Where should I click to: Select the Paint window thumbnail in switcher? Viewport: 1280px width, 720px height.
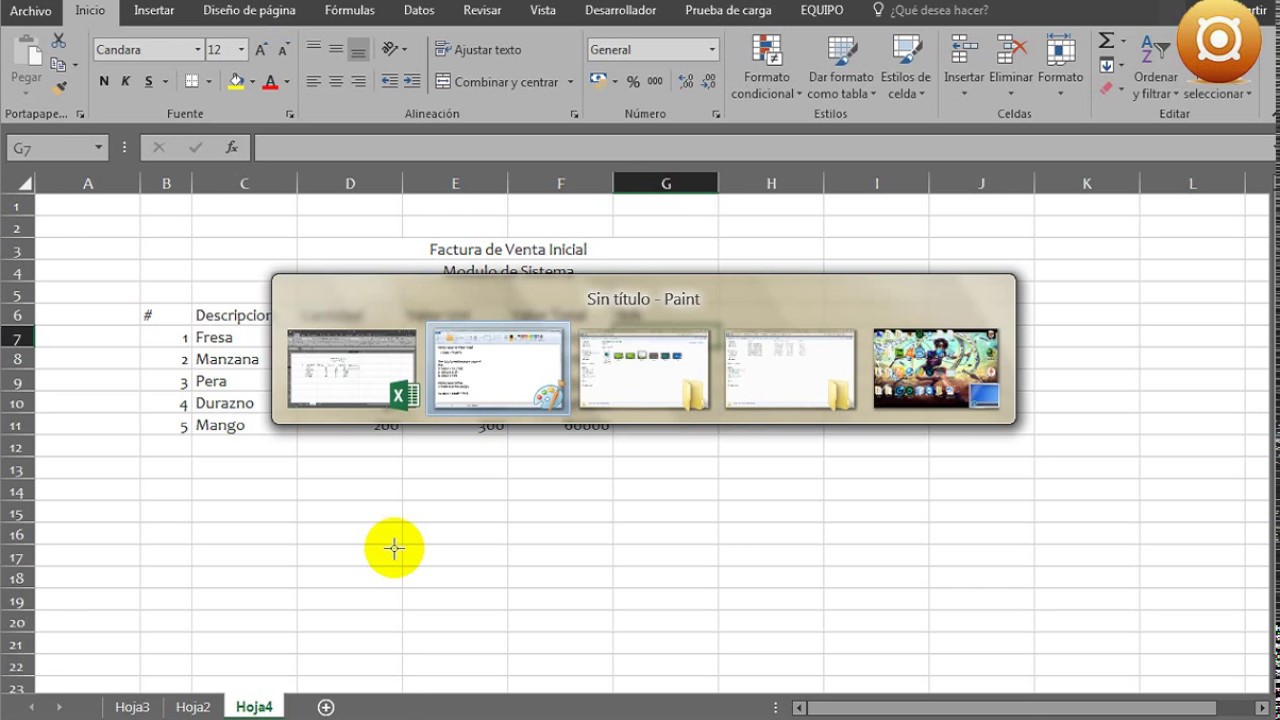(x=498, y=368)
